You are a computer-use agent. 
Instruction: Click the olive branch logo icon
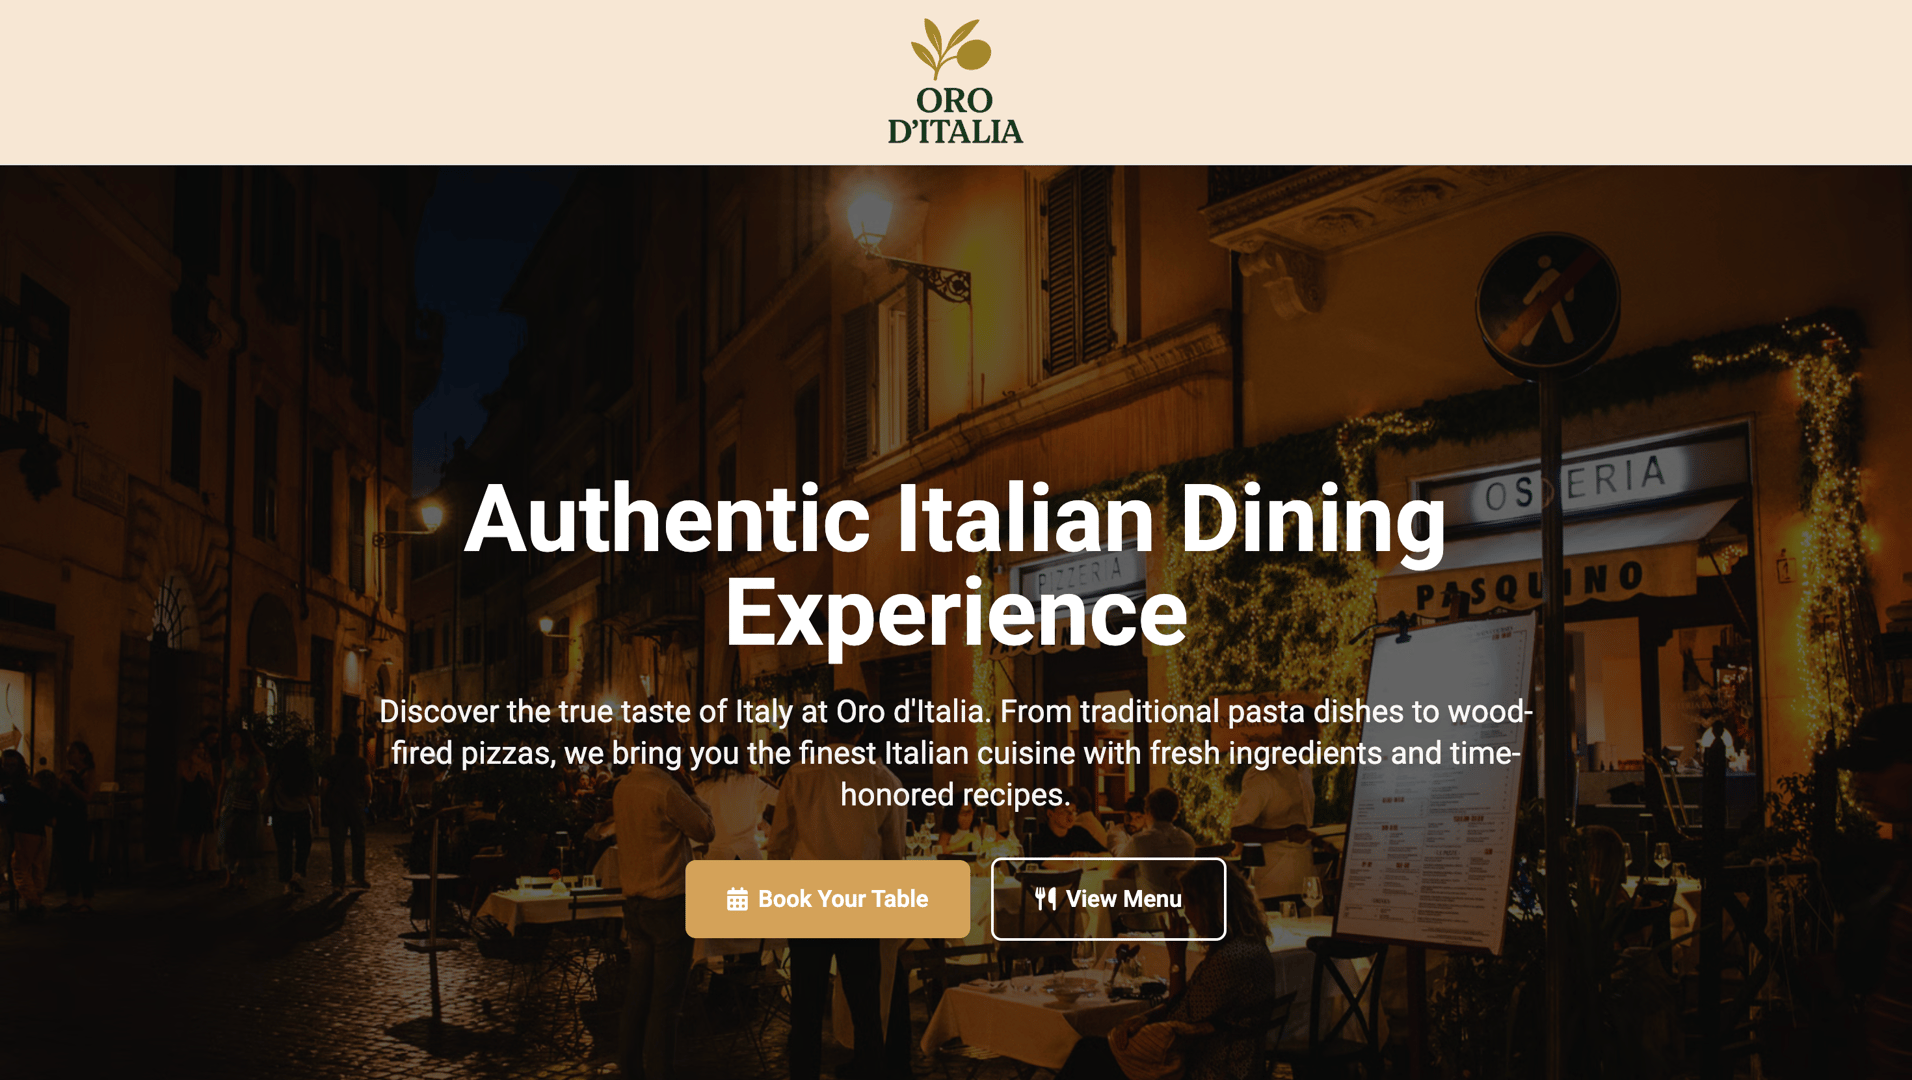[x=951, y=48]
